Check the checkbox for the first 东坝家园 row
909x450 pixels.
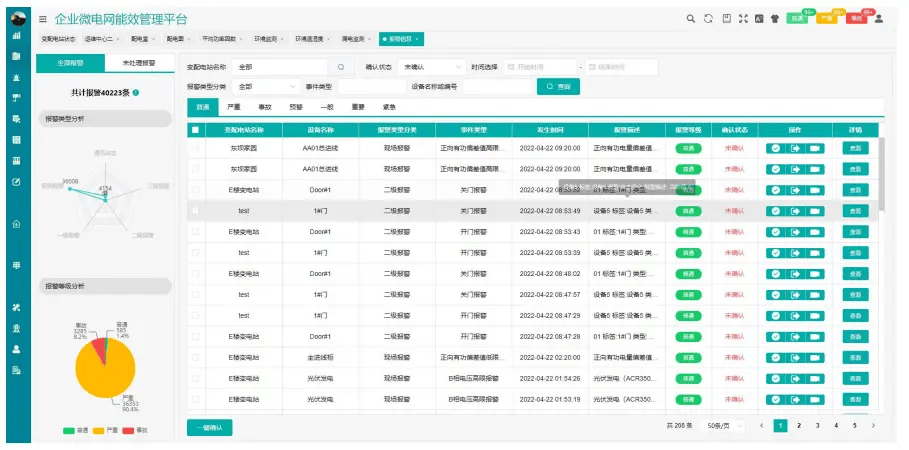(195, 148)
